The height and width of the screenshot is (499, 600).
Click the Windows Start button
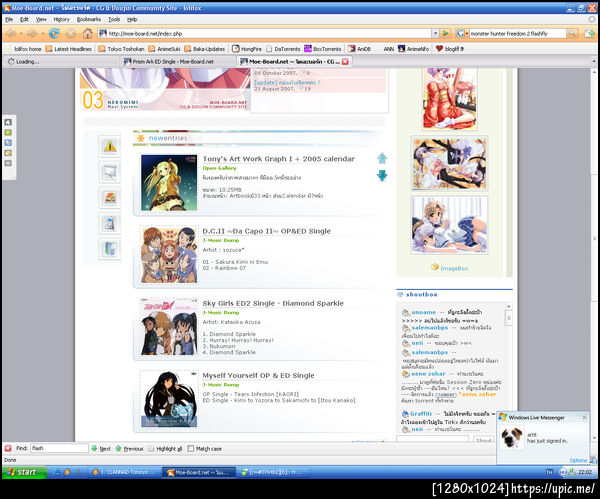(x=24, y=472)
